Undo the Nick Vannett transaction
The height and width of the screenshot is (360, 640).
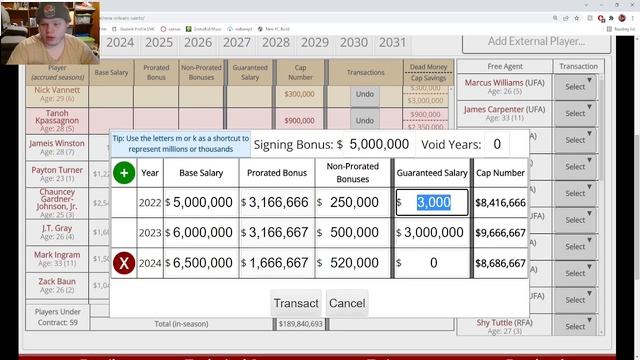(364, 95)
